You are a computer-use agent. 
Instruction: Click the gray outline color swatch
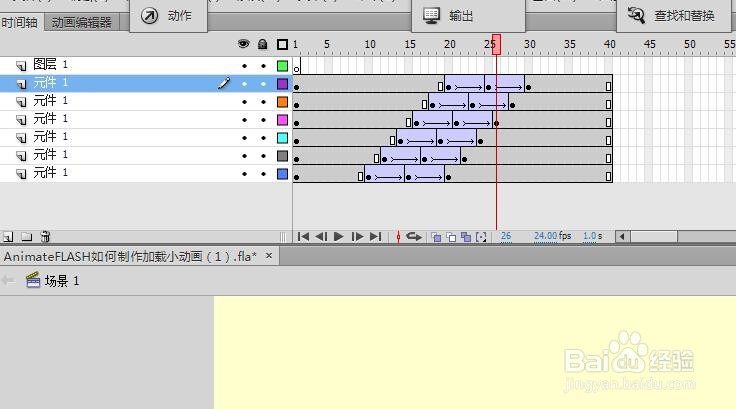pyautogui.click(x=282, y=155)
